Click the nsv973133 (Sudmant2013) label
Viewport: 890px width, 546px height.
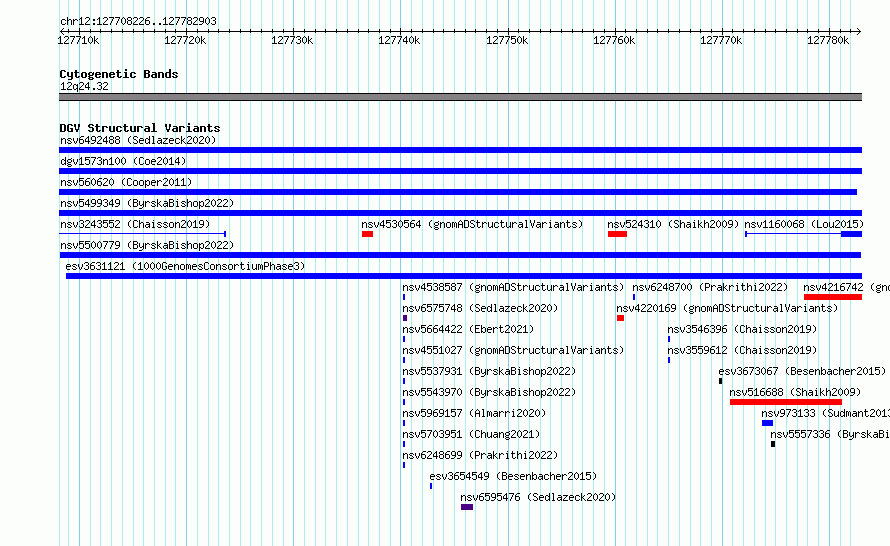click(x=825, y=413)
